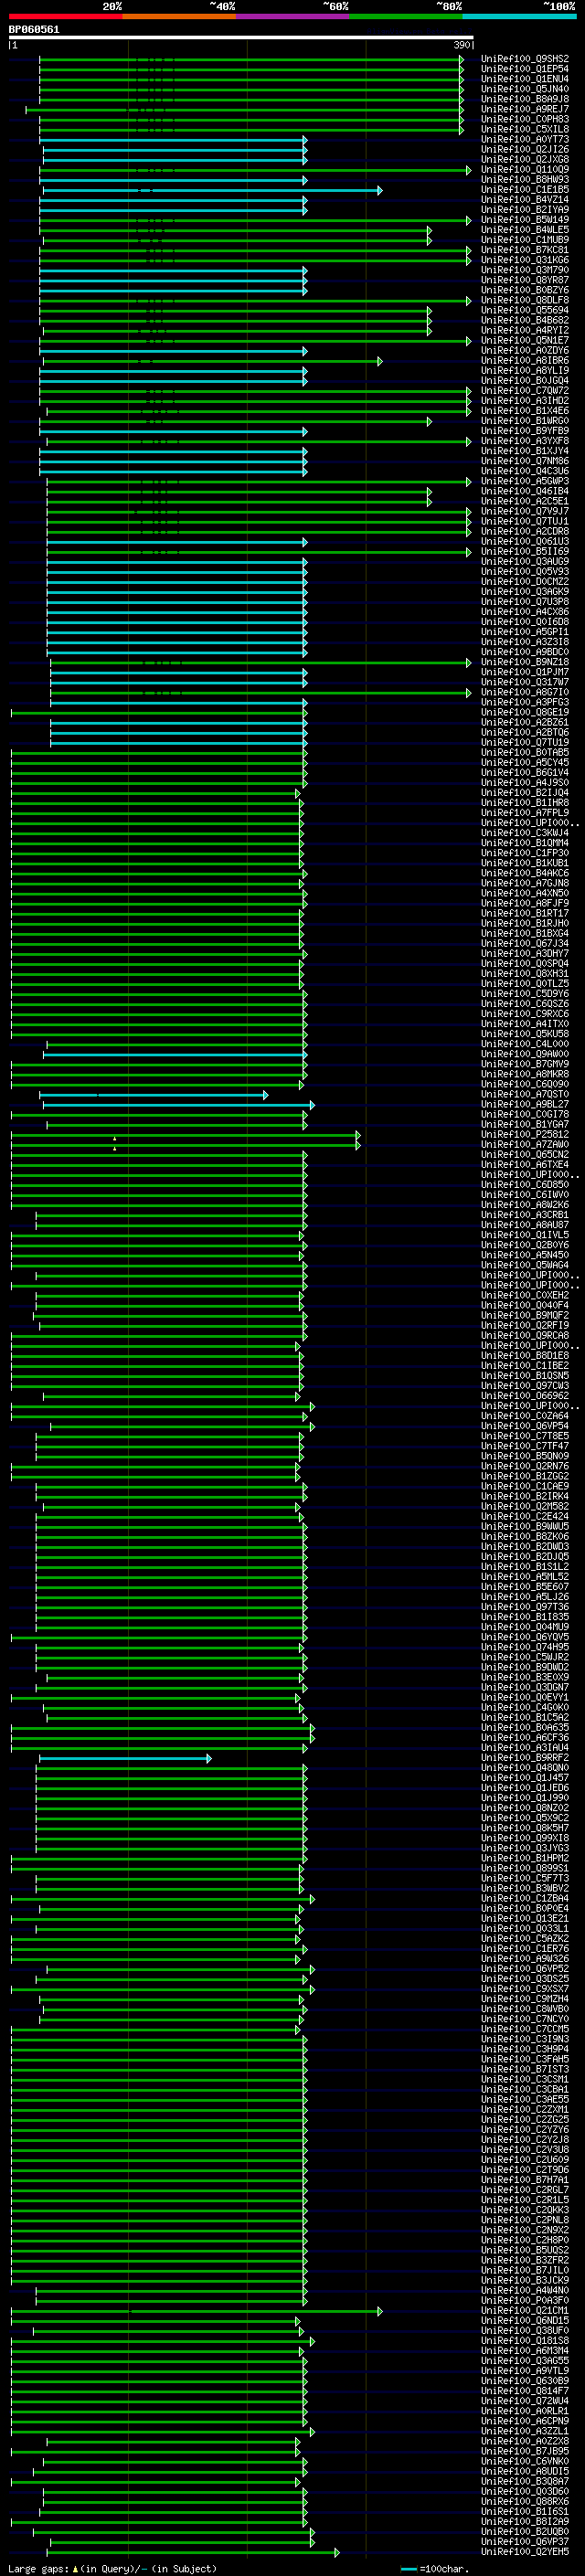Click the UniRef100_Q55694 label
This screenshot has width=585, height=2576.
pos(524,310)
